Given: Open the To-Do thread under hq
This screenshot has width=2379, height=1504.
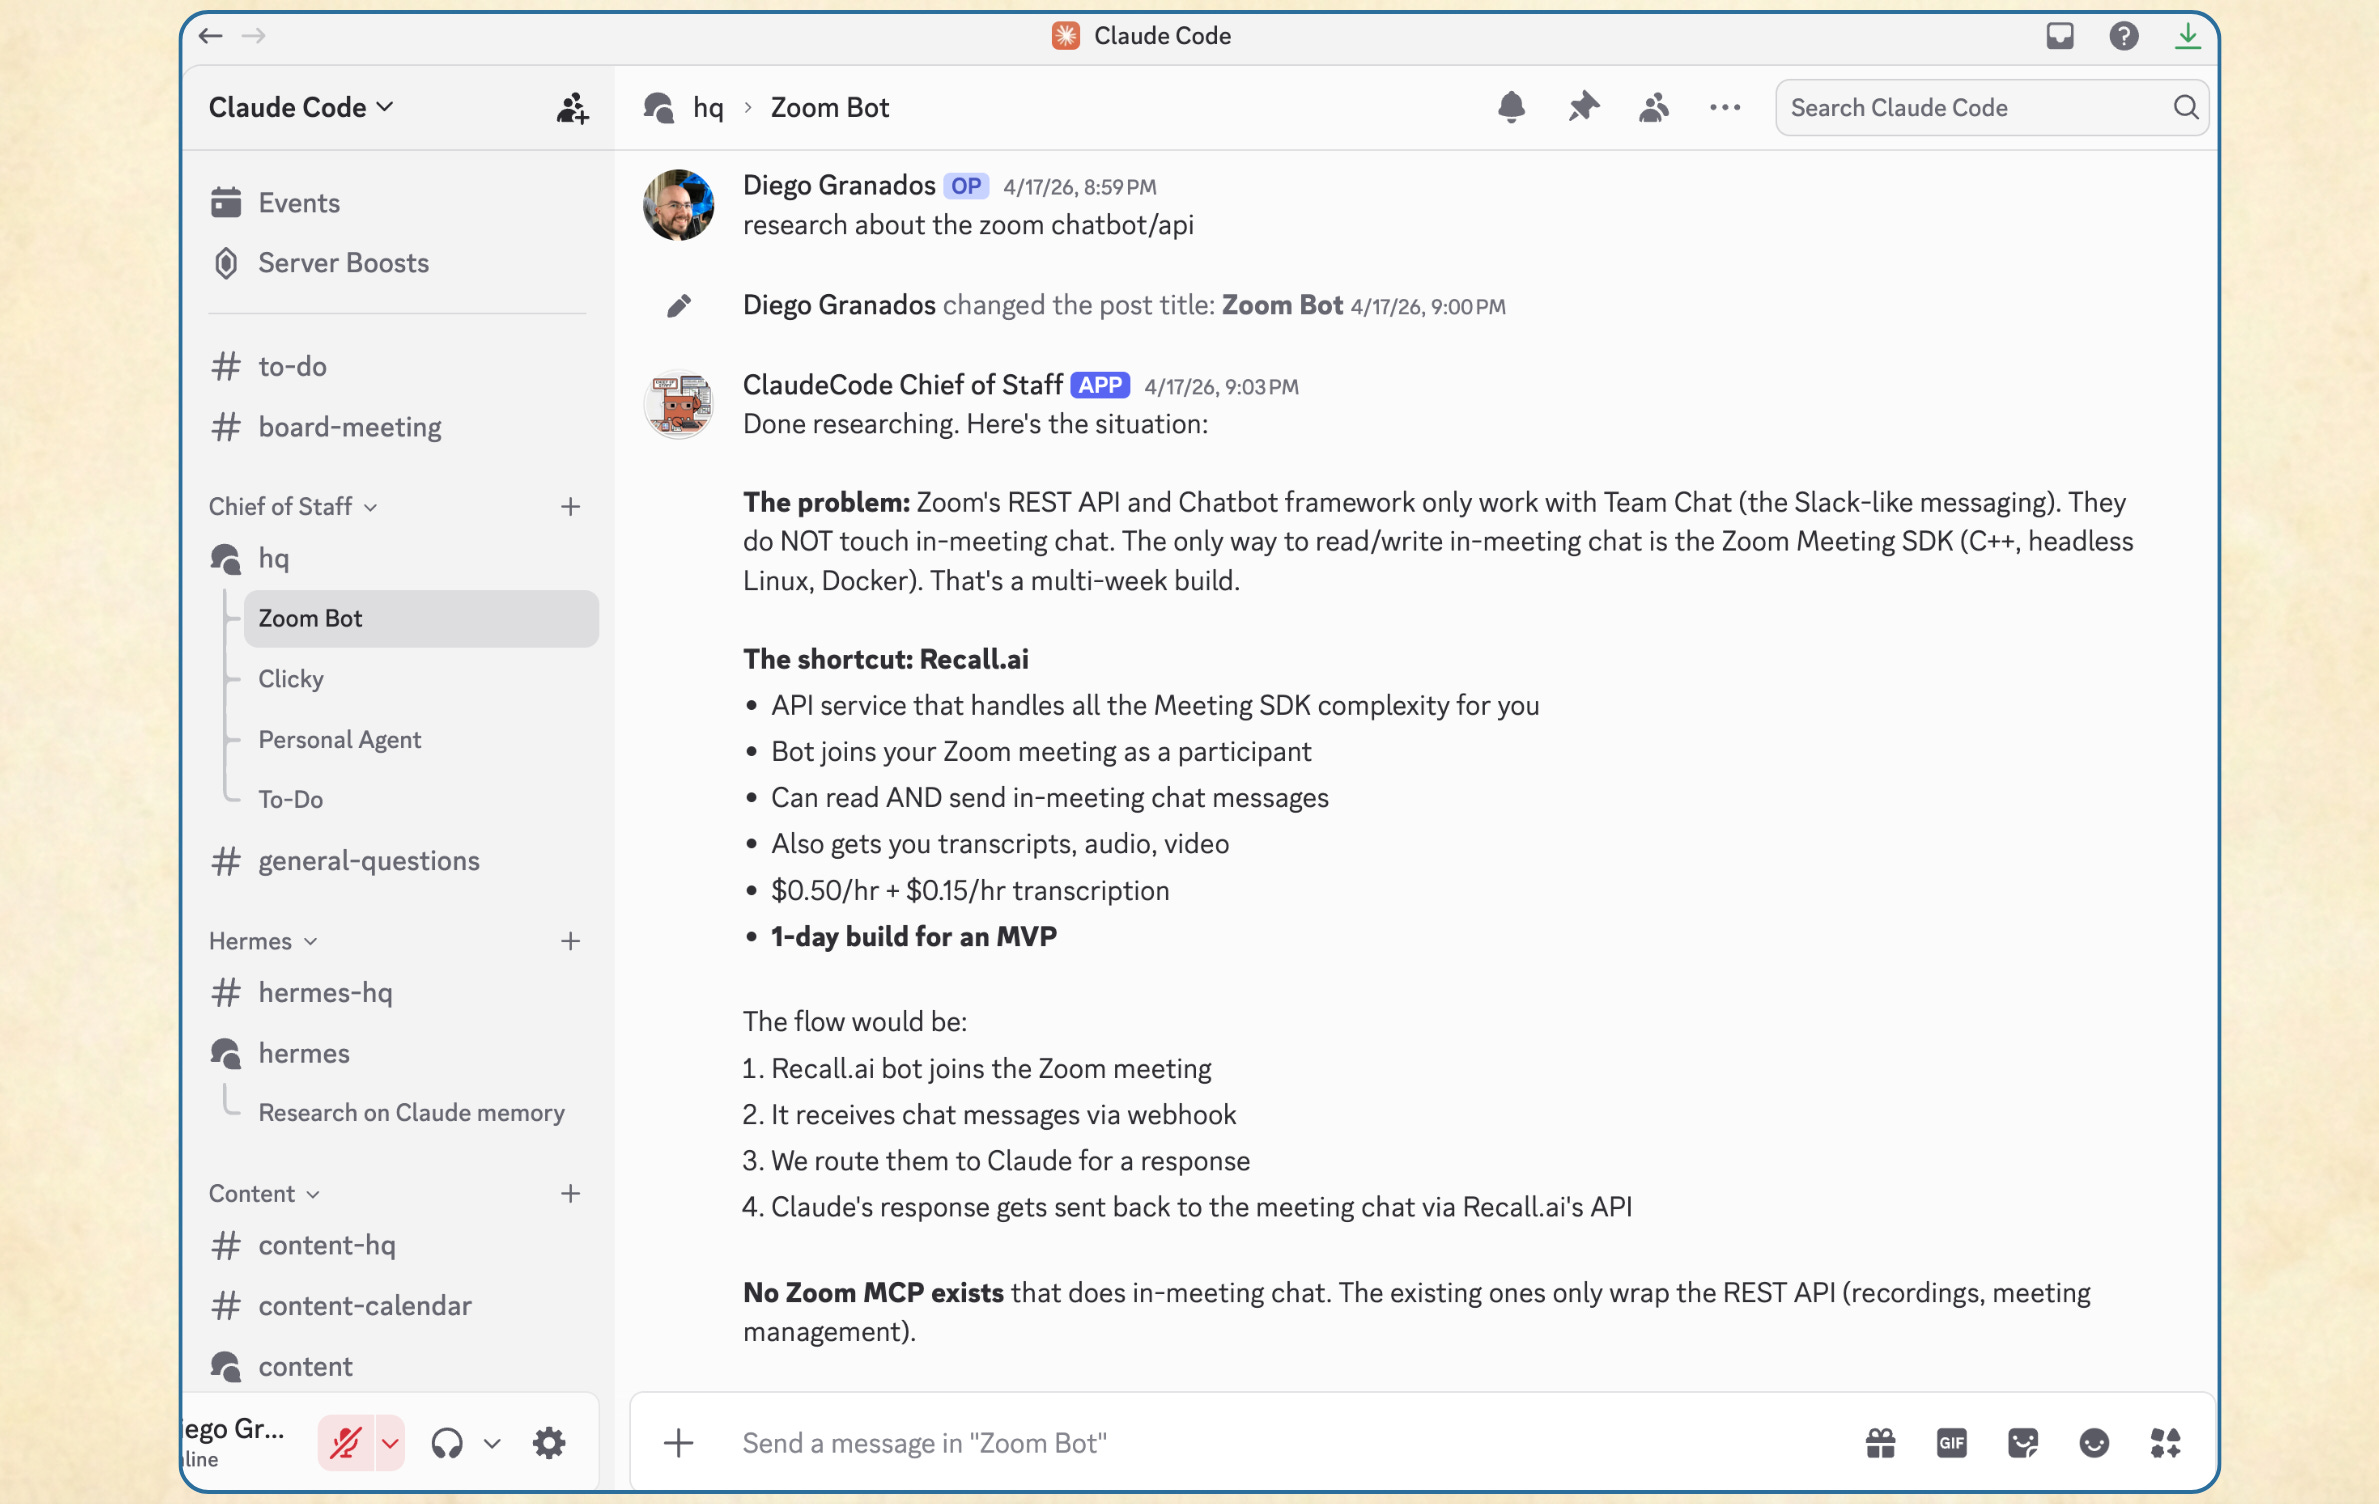Looking at the screenshot, I should click(x=421, y=799).
